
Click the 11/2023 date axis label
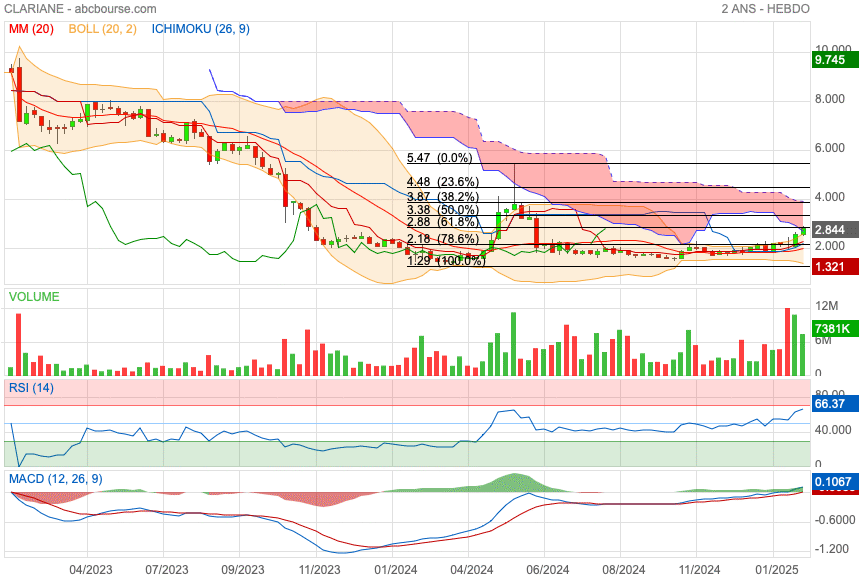tap(319, 570)
